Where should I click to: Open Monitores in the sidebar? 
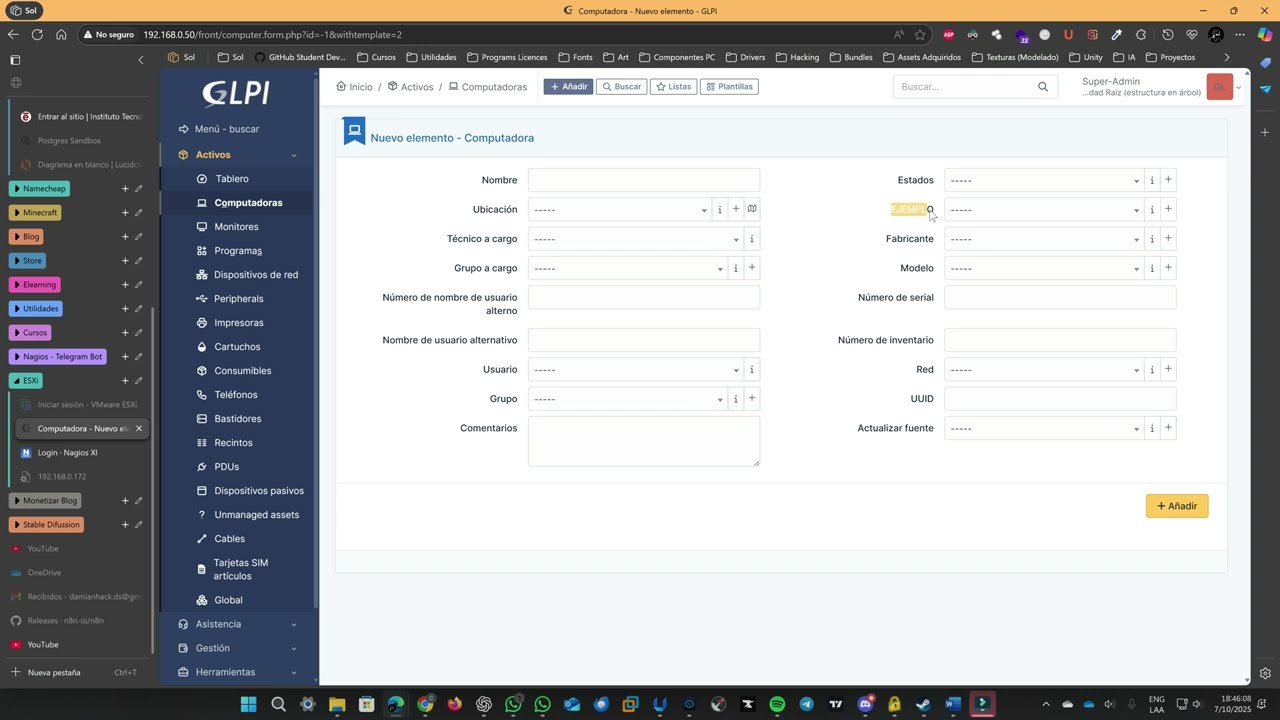[x=236, y=227]
